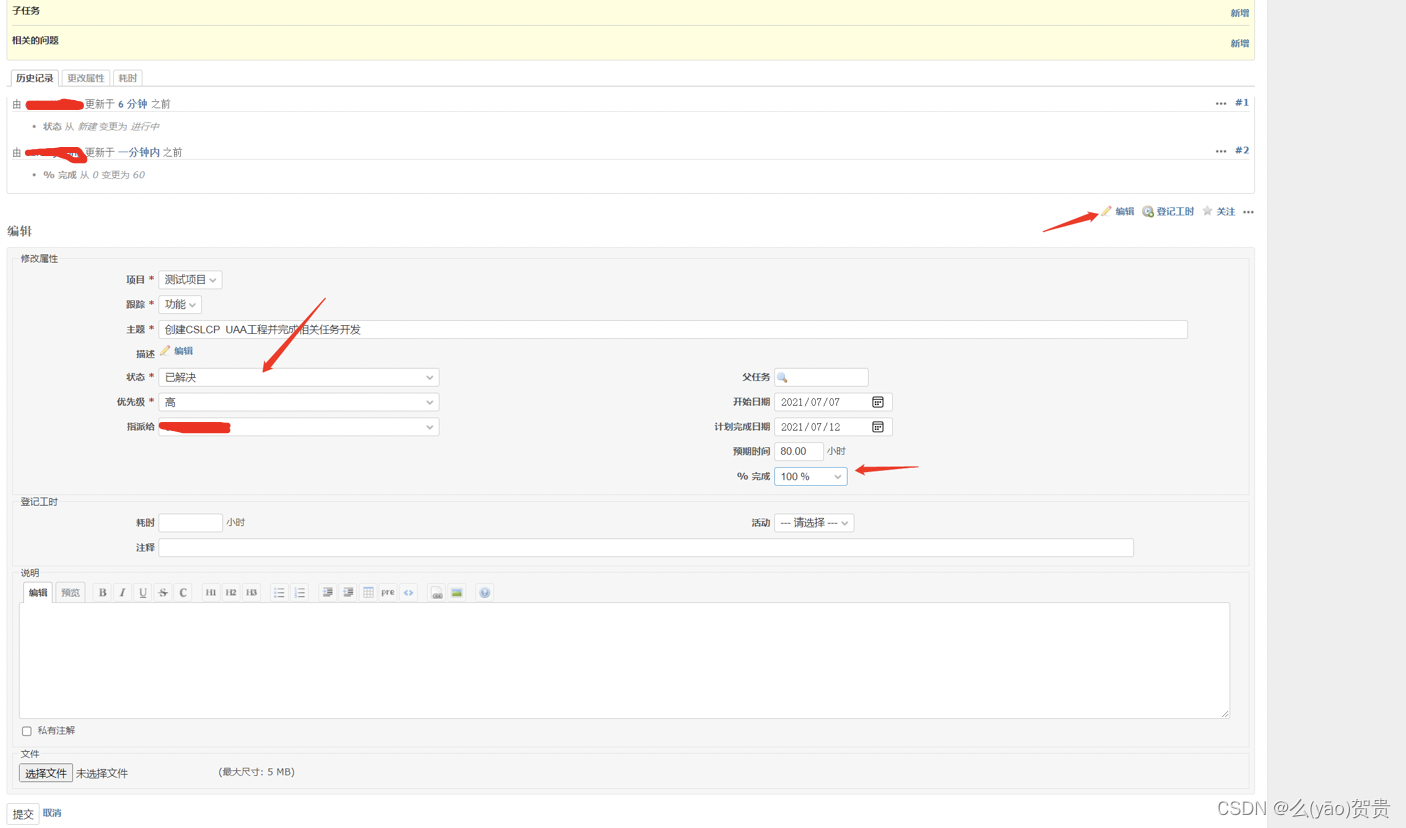The width and height of the screenshot is (1406, 828).
Task: Apply strikethrough formatting in editor toolbar
Action: click(x=163, y=593)
